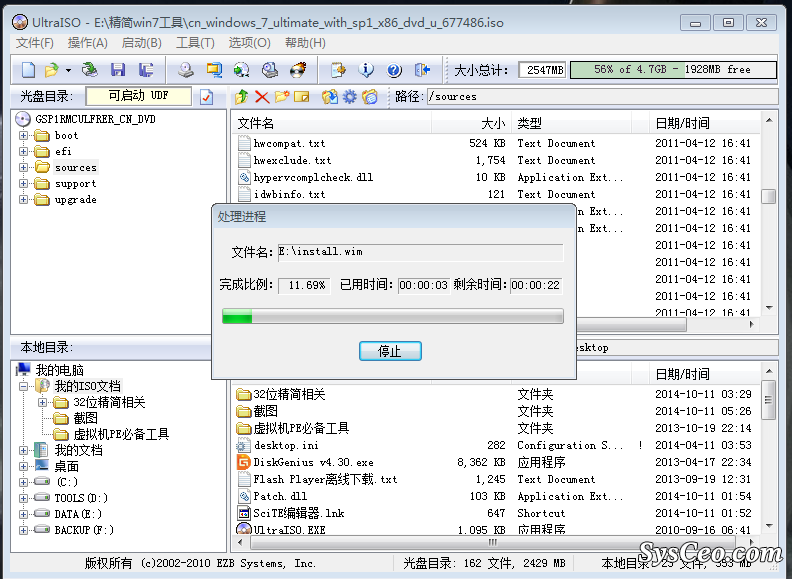792x579 pixels.
Task: Click the Burn CD/DVD Image flame icon
Action: pos(298,70)
